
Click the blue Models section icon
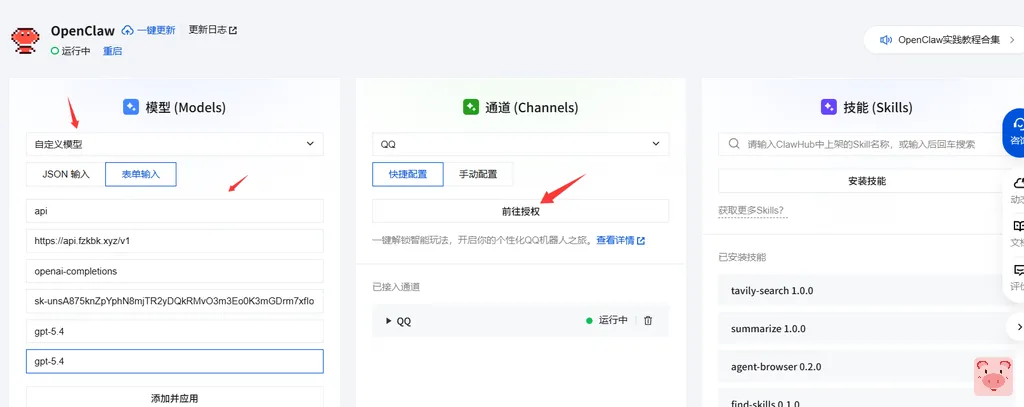click(131, 107)
